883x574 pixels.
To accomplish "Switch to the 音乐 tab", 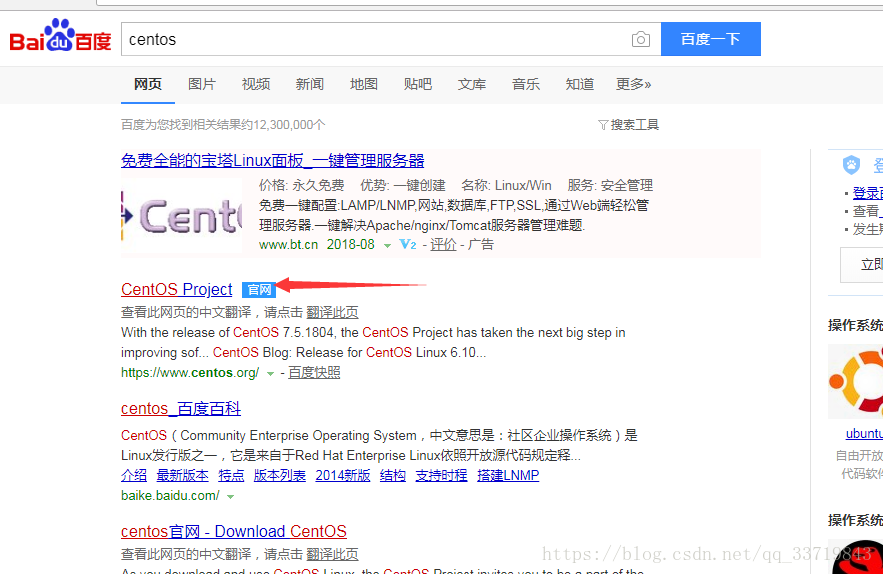I will tap(526, 84).
